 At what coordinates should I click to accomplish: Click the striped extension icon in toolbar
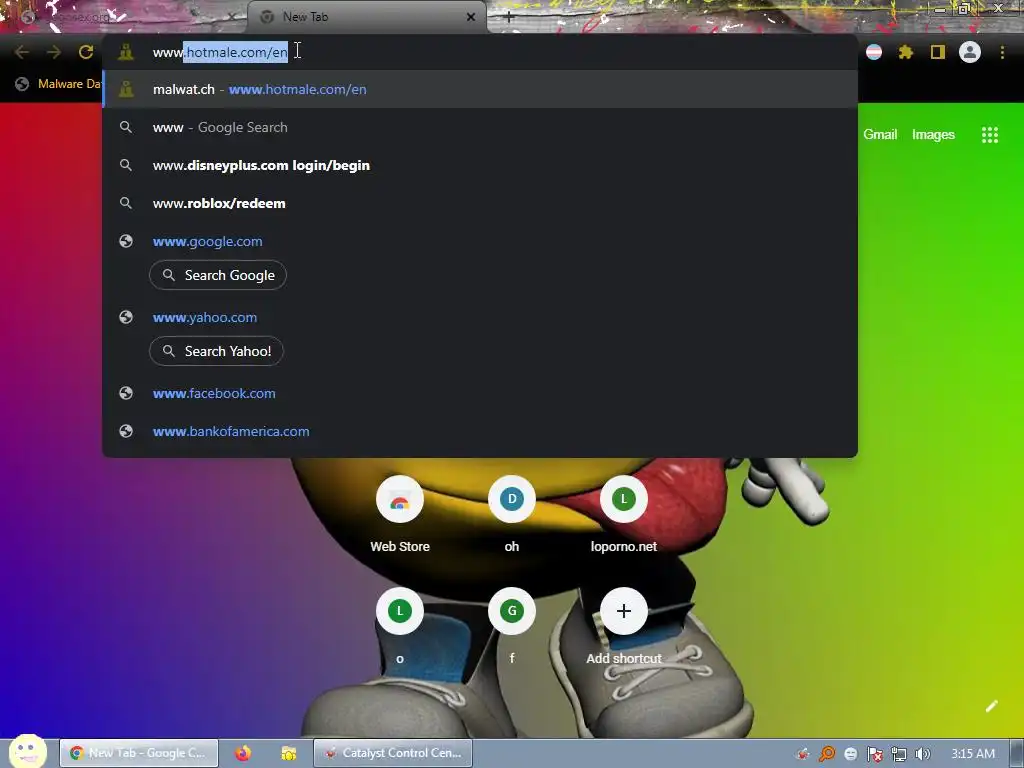click(874, 52)
